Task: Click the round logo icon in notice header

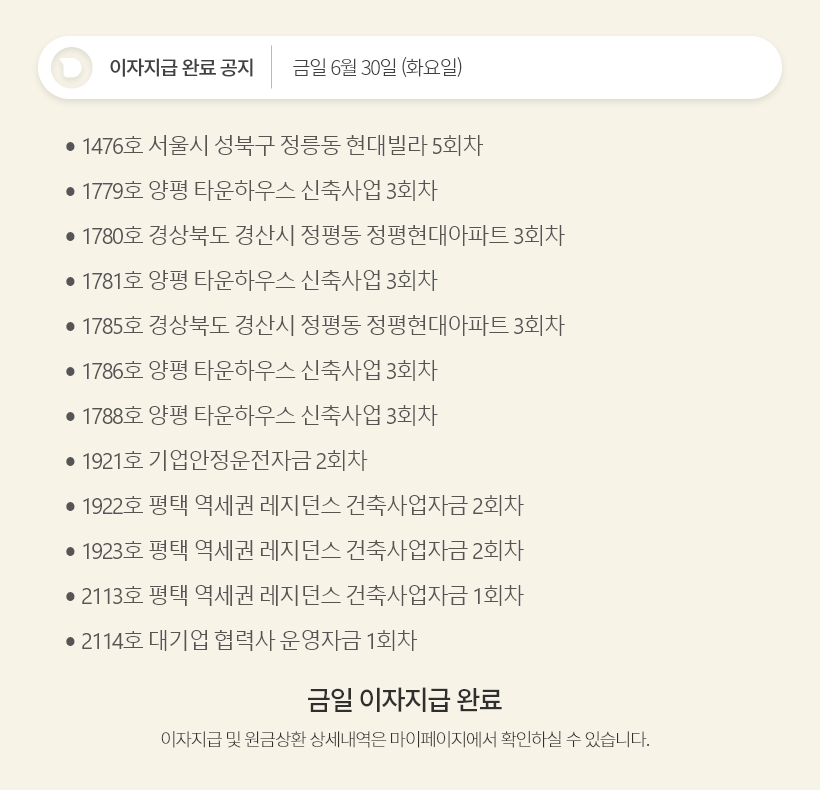Action: [x=71, y=68]
